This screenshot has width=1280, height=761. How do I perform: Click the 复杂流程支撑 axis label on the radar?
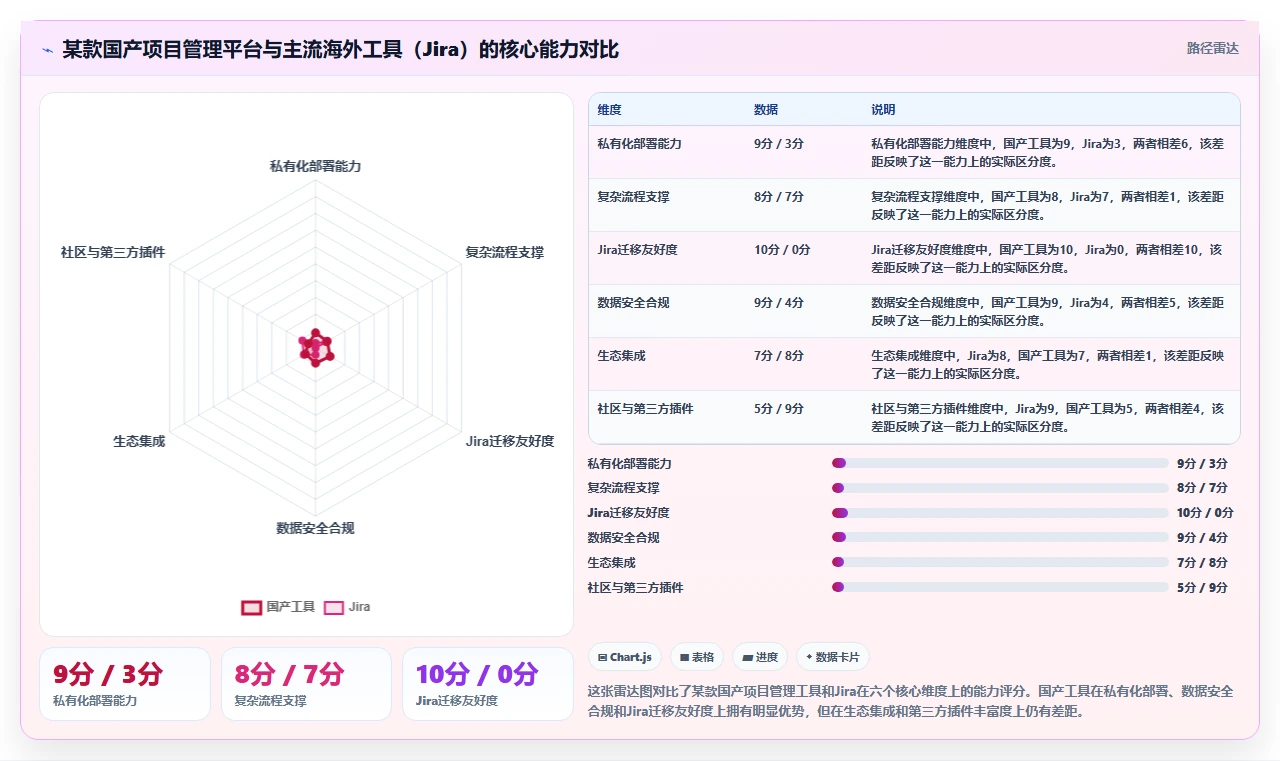click(x=505, y=253)
